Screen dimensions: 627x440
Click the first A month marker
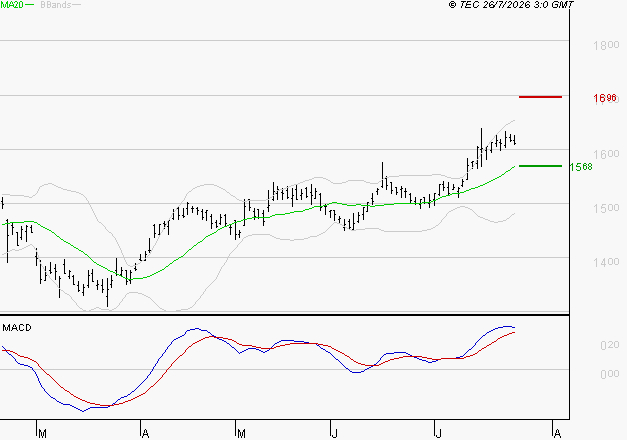[x=146, y=433]
